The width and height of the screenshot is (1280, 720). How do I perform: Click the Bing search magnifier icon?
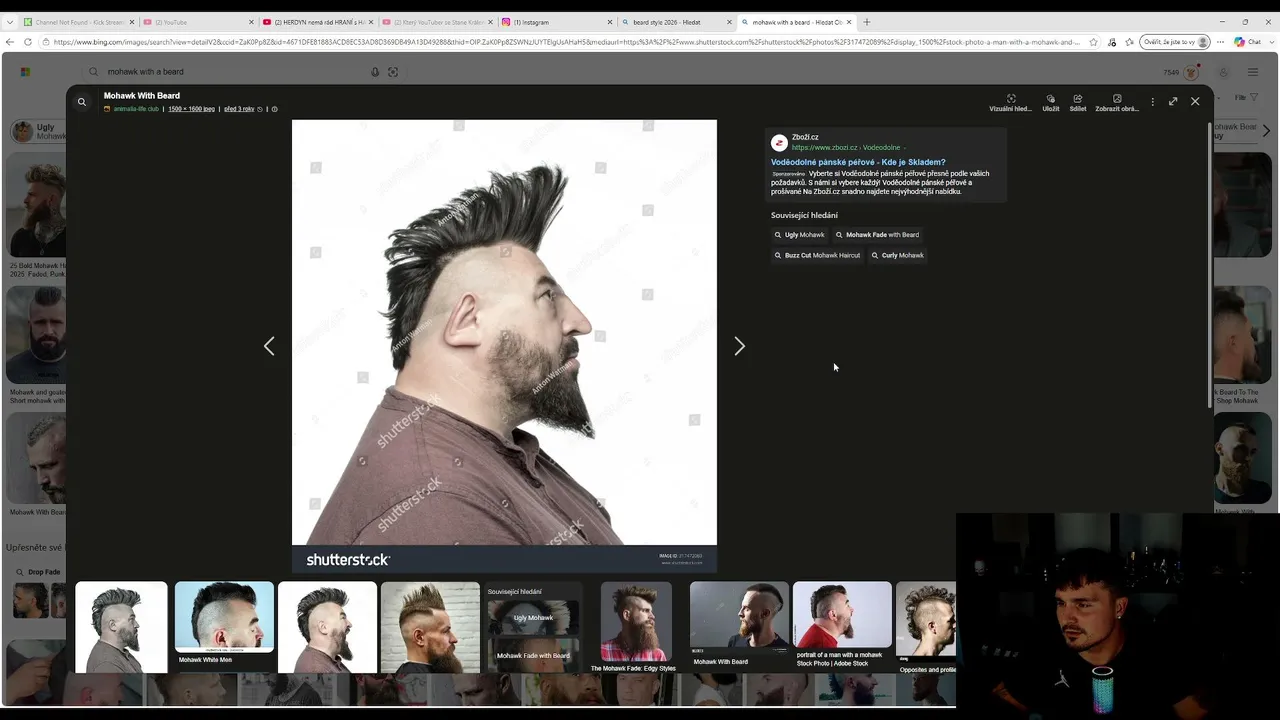tap(94, 72)
